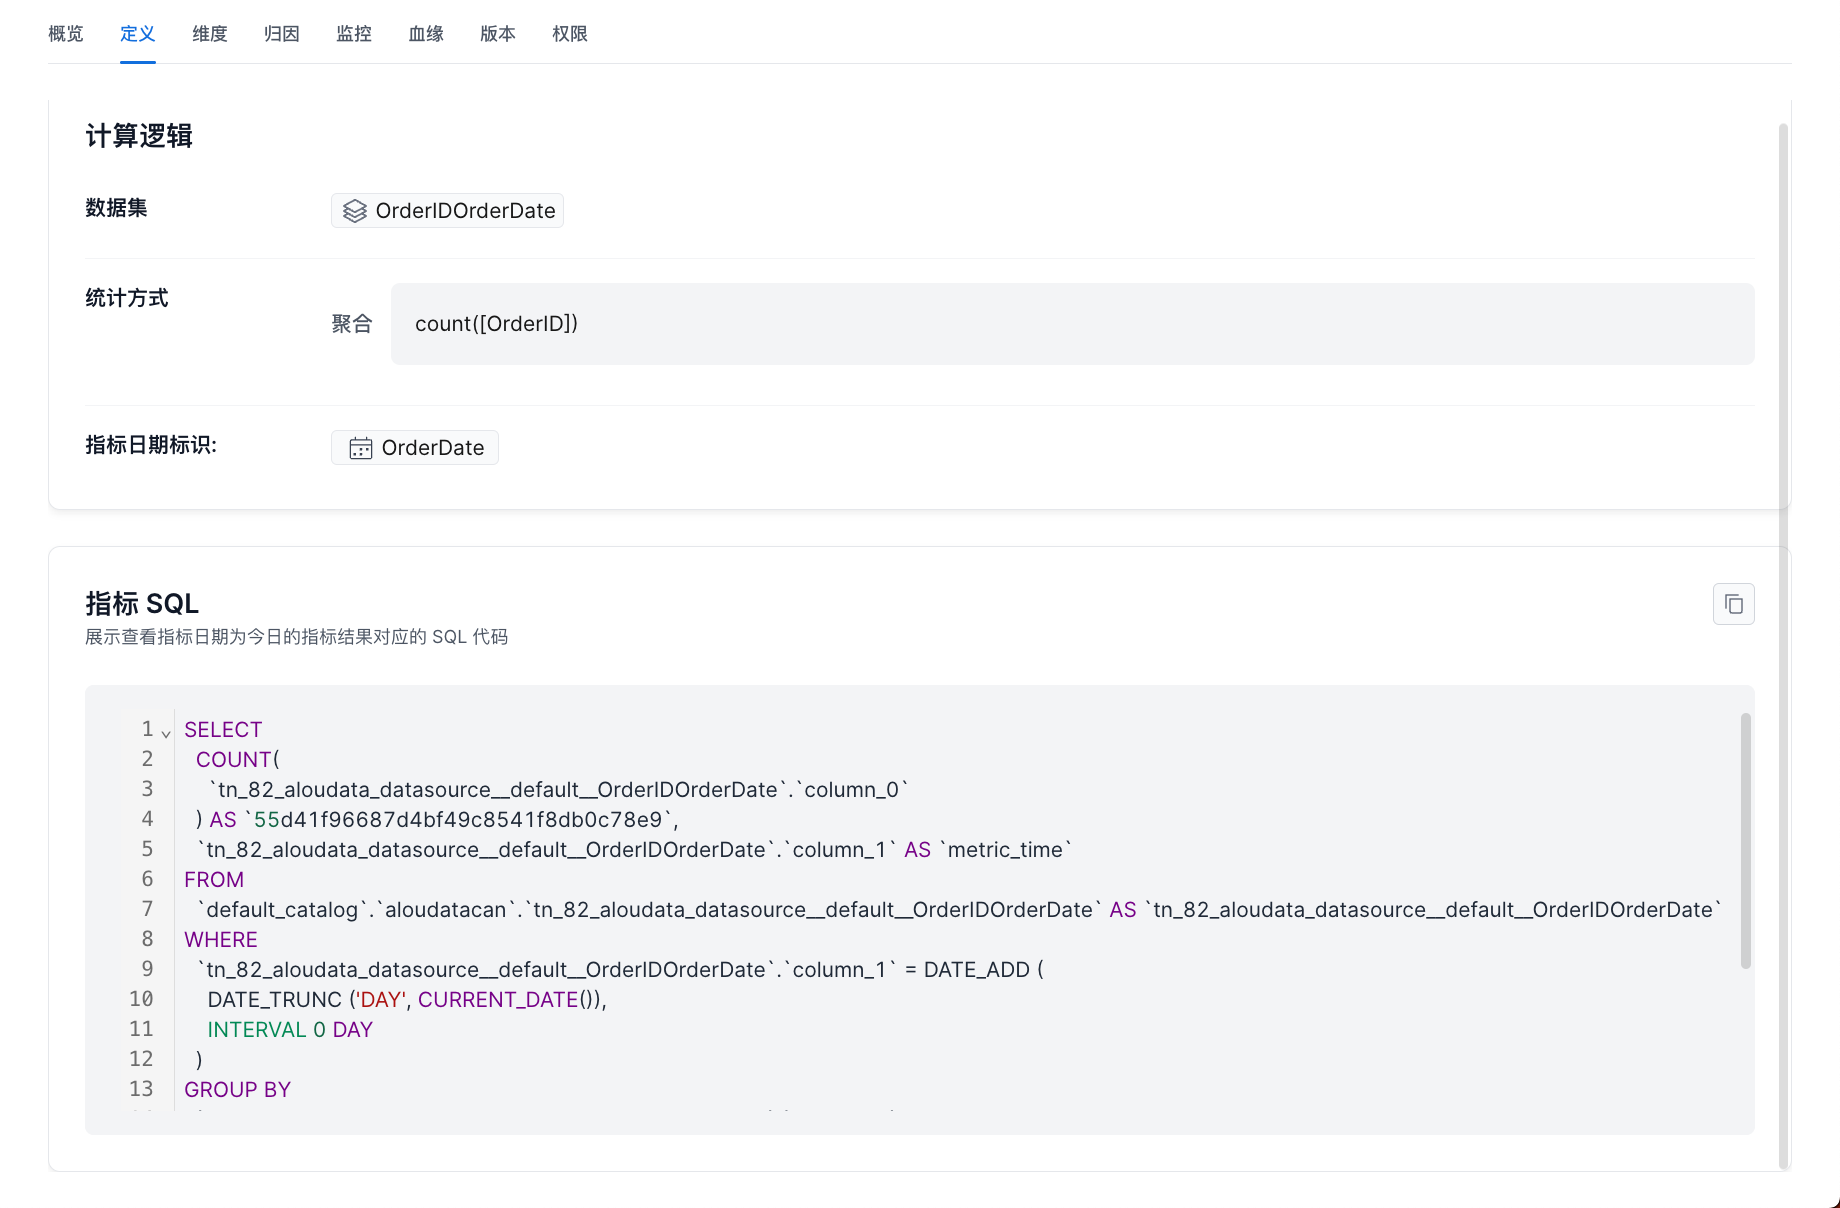Open the 监控 tab
Viewport: 1840px width, 1208px height.
click(354, 34)
